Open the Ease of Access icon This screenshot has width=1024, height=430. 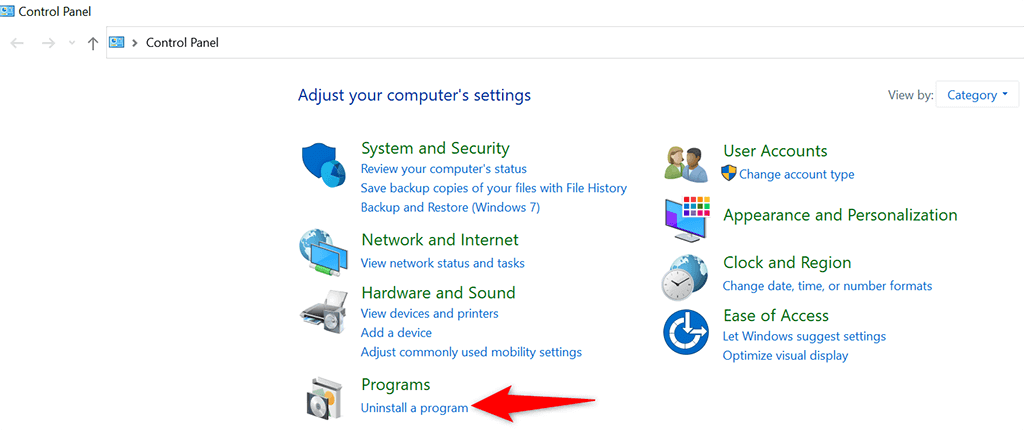pyautogui.click(x=686, y=331)
